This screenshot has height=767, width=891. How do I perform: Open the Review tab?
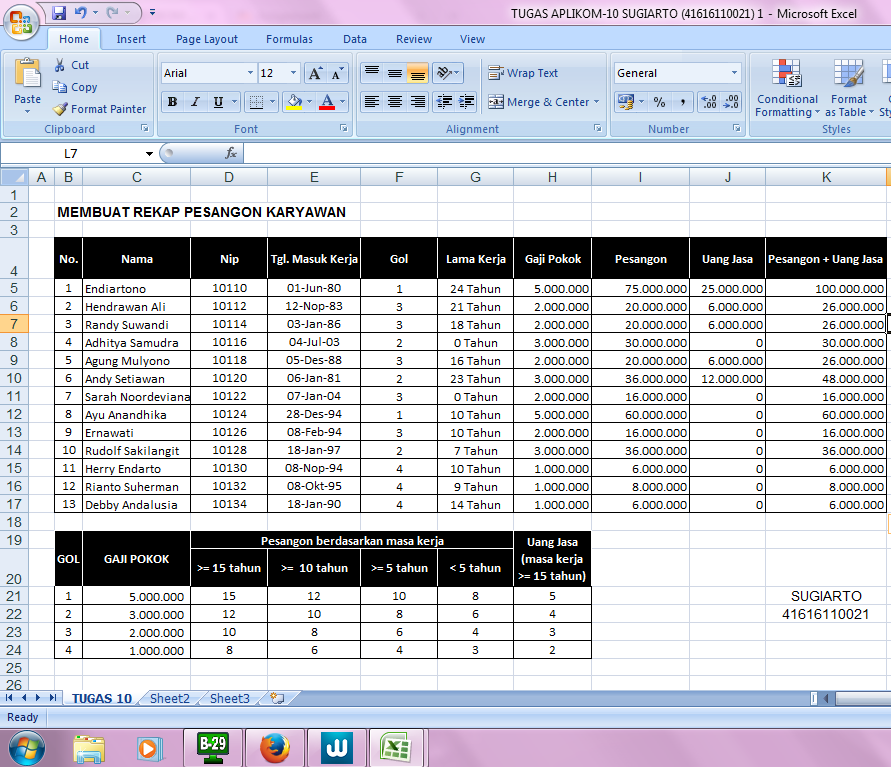click(x=414, y=39)
